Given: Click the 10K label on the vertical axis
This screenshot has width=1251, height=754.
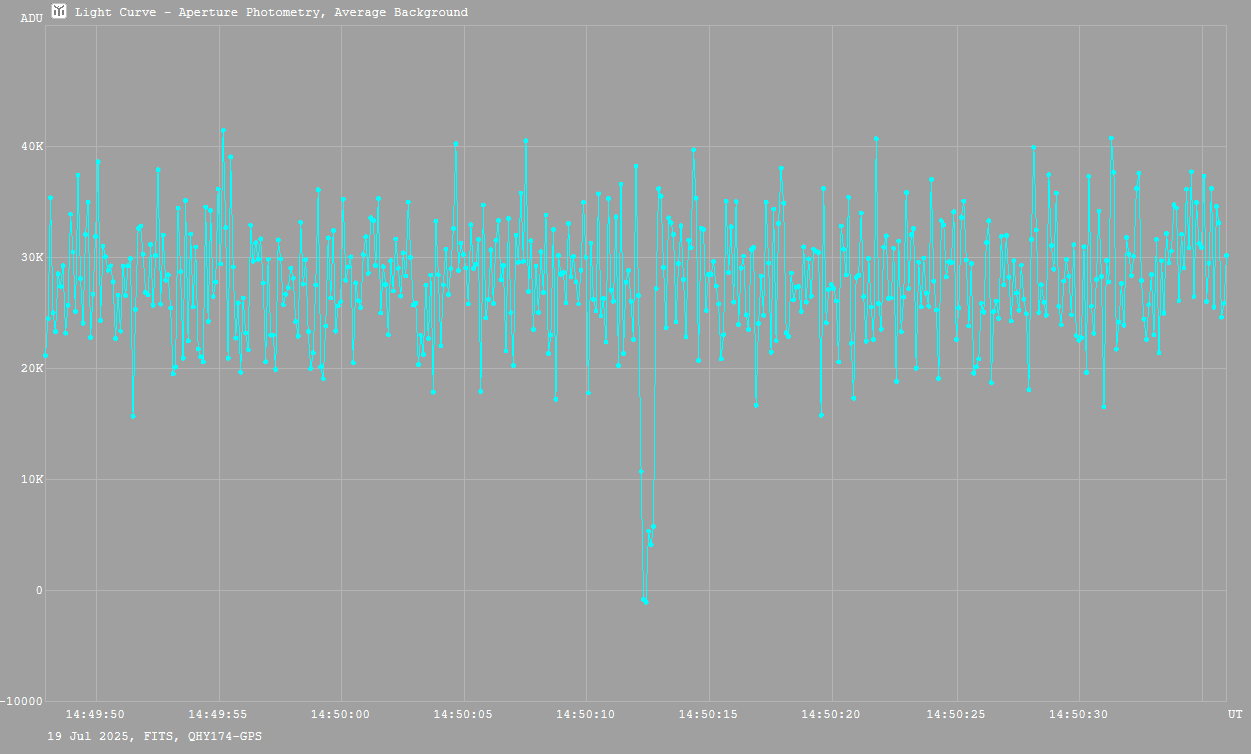Looking at the screenshot, I should (x=33, y=480).
